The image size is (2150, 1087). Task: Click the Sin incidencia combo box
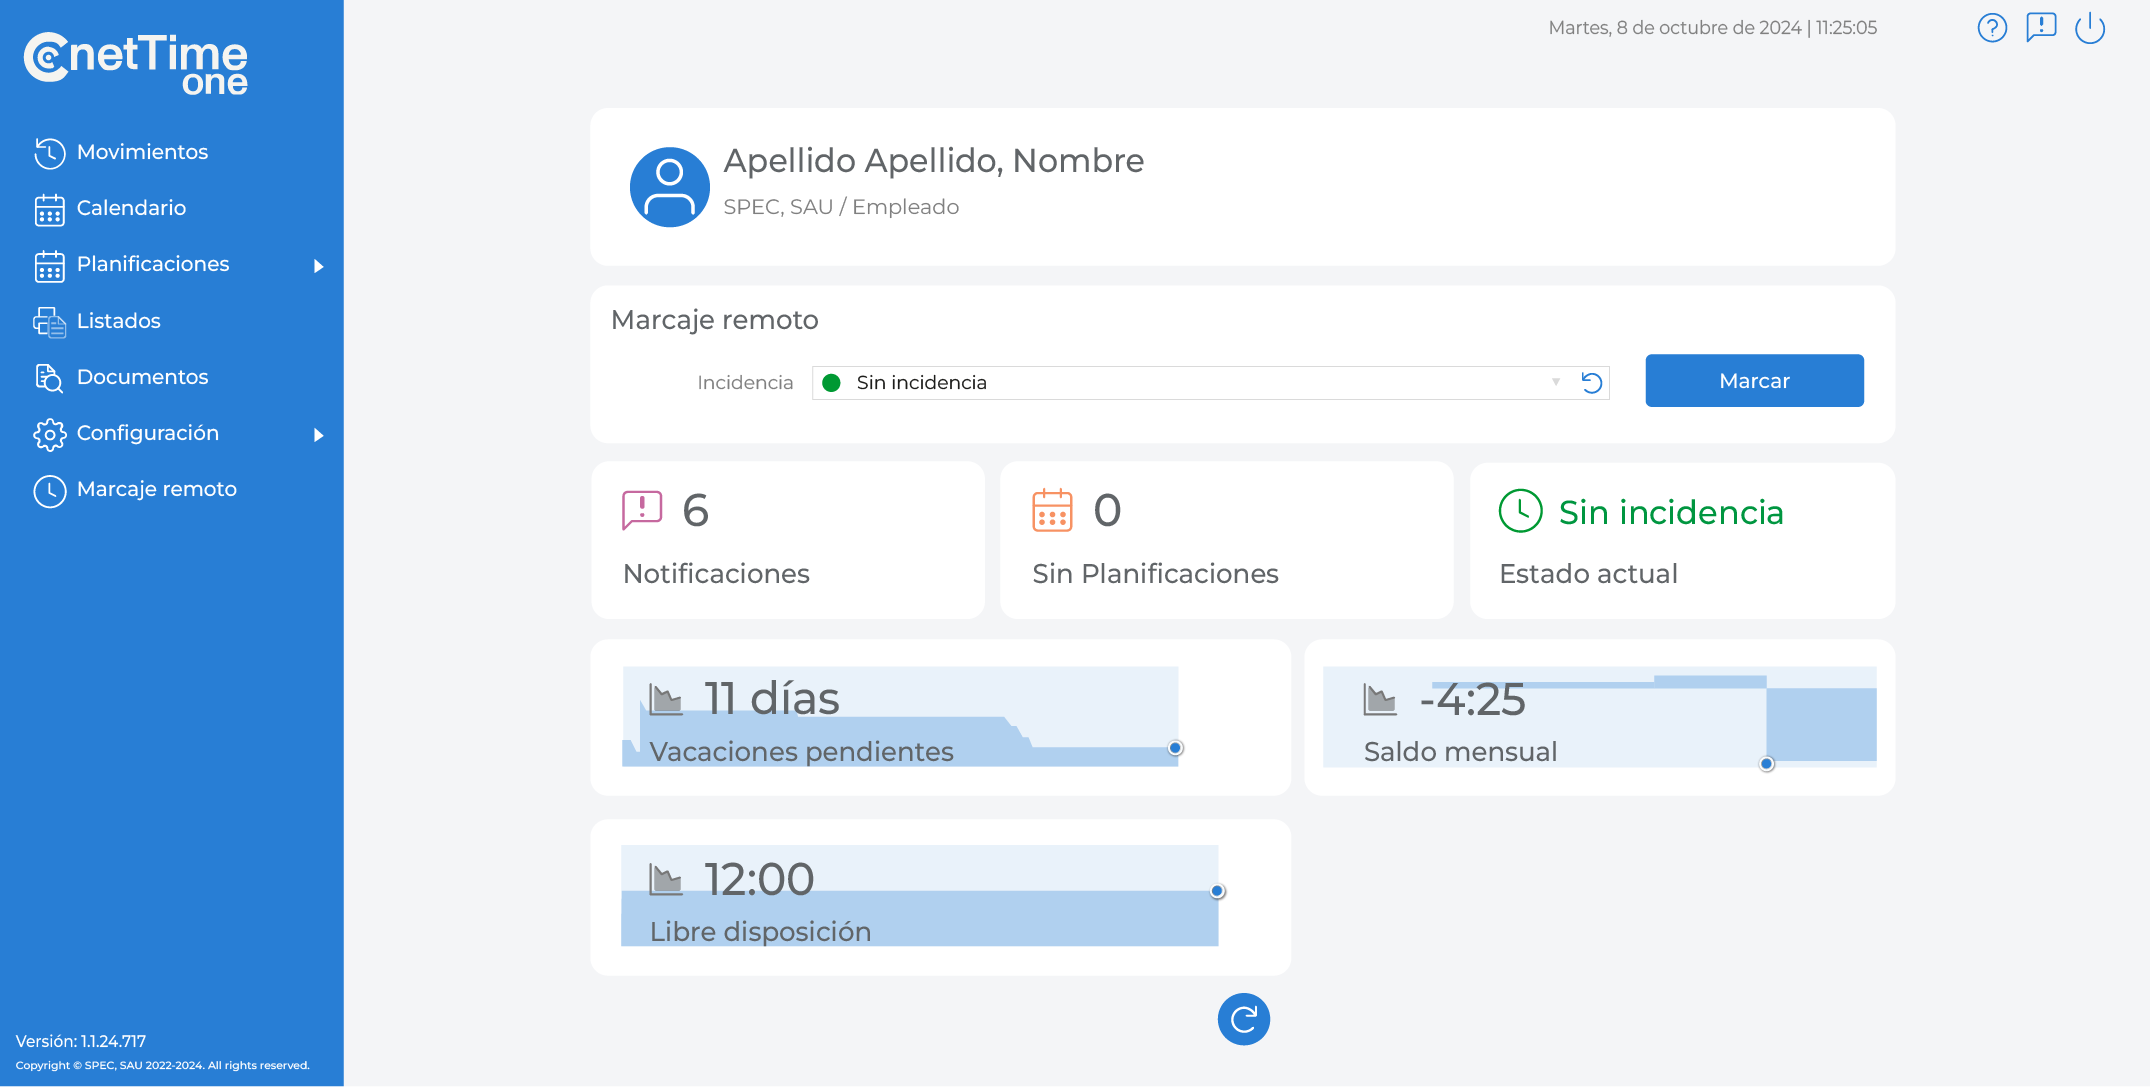pos(1210,383)
